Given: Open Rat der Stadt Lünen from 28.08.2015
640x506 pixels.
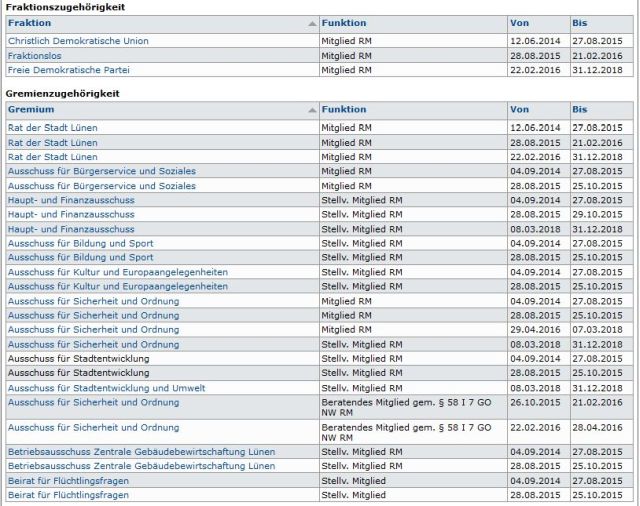Looking at the screenshot, I should point(53,143).
